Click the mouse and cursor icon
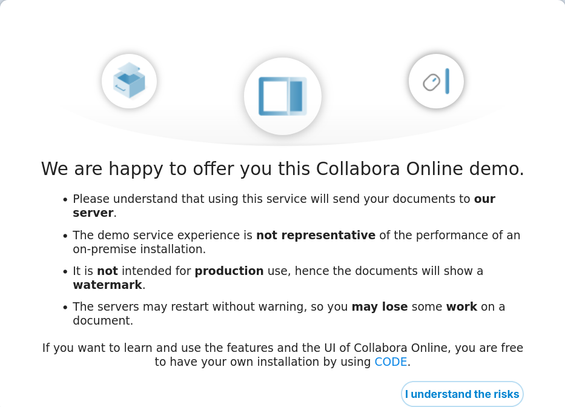The width and height of the screenshot is (565, 407). point(436,81)
